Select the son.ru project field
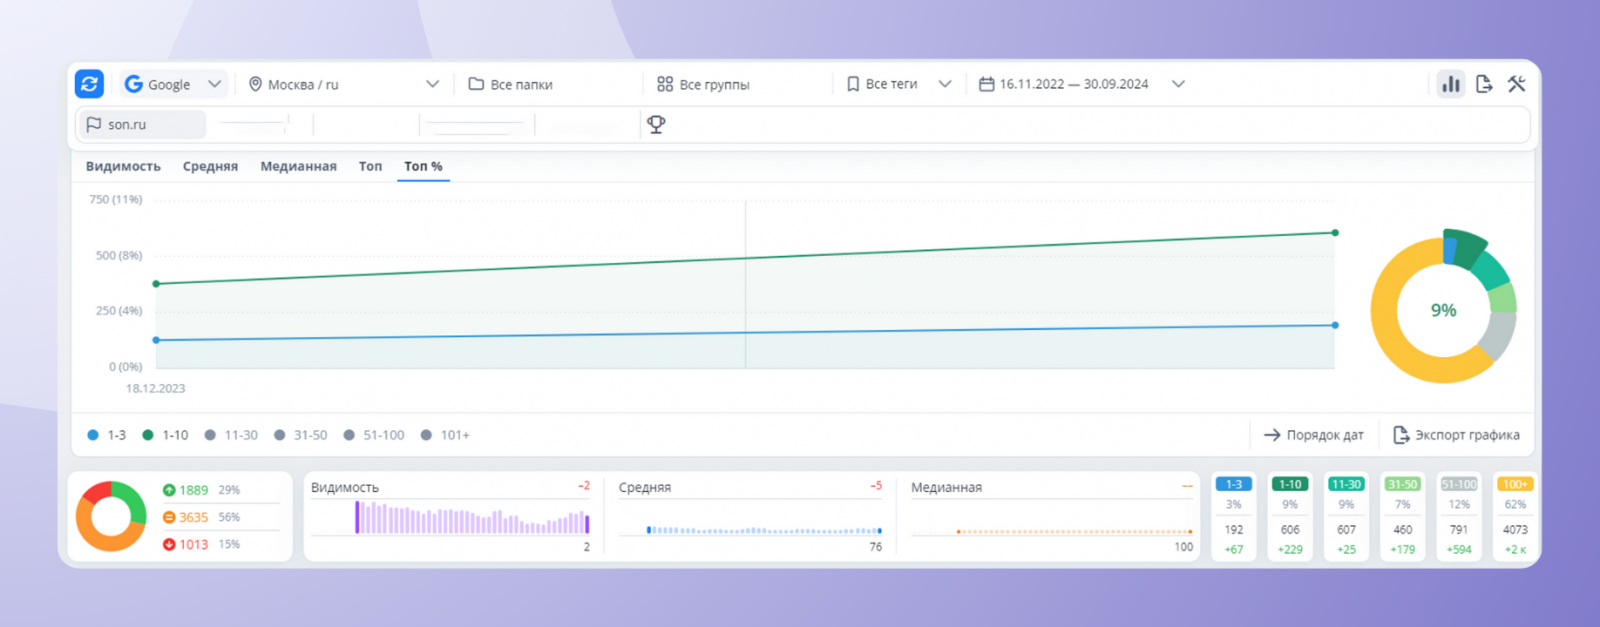This screenshot has height=627, width=1600. pos(142,124)
